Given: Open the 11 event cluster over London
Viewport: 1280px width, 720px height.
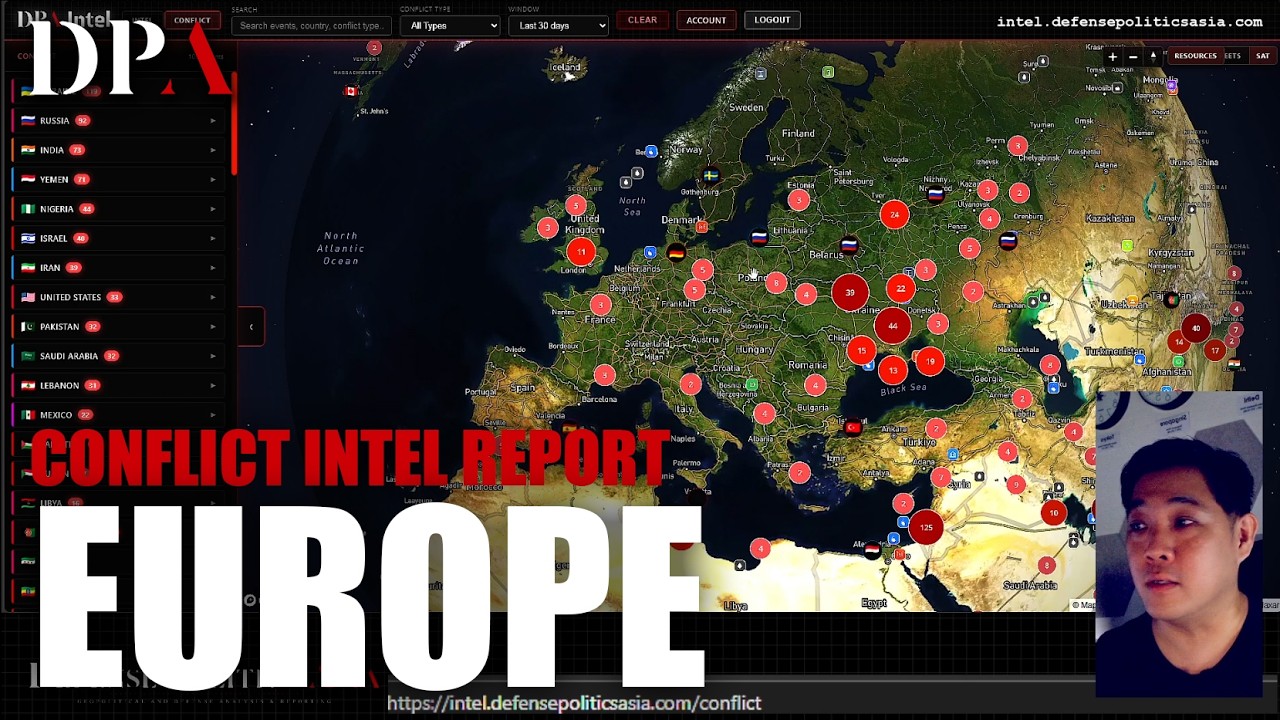Looking at the screenshot, I should (x=581, y=252).
